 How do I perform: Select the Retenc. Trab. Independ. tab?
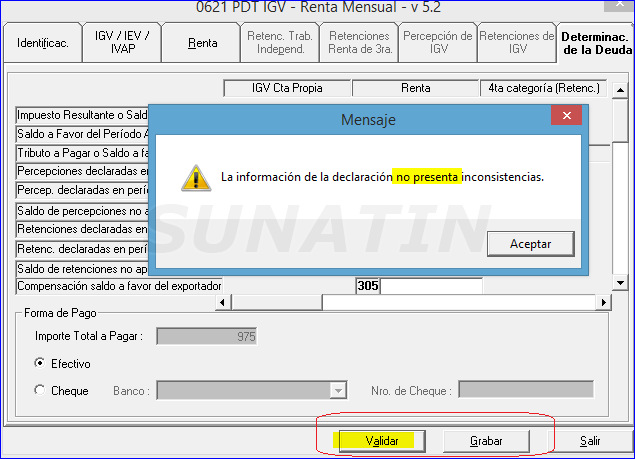[x=280, y=43]
